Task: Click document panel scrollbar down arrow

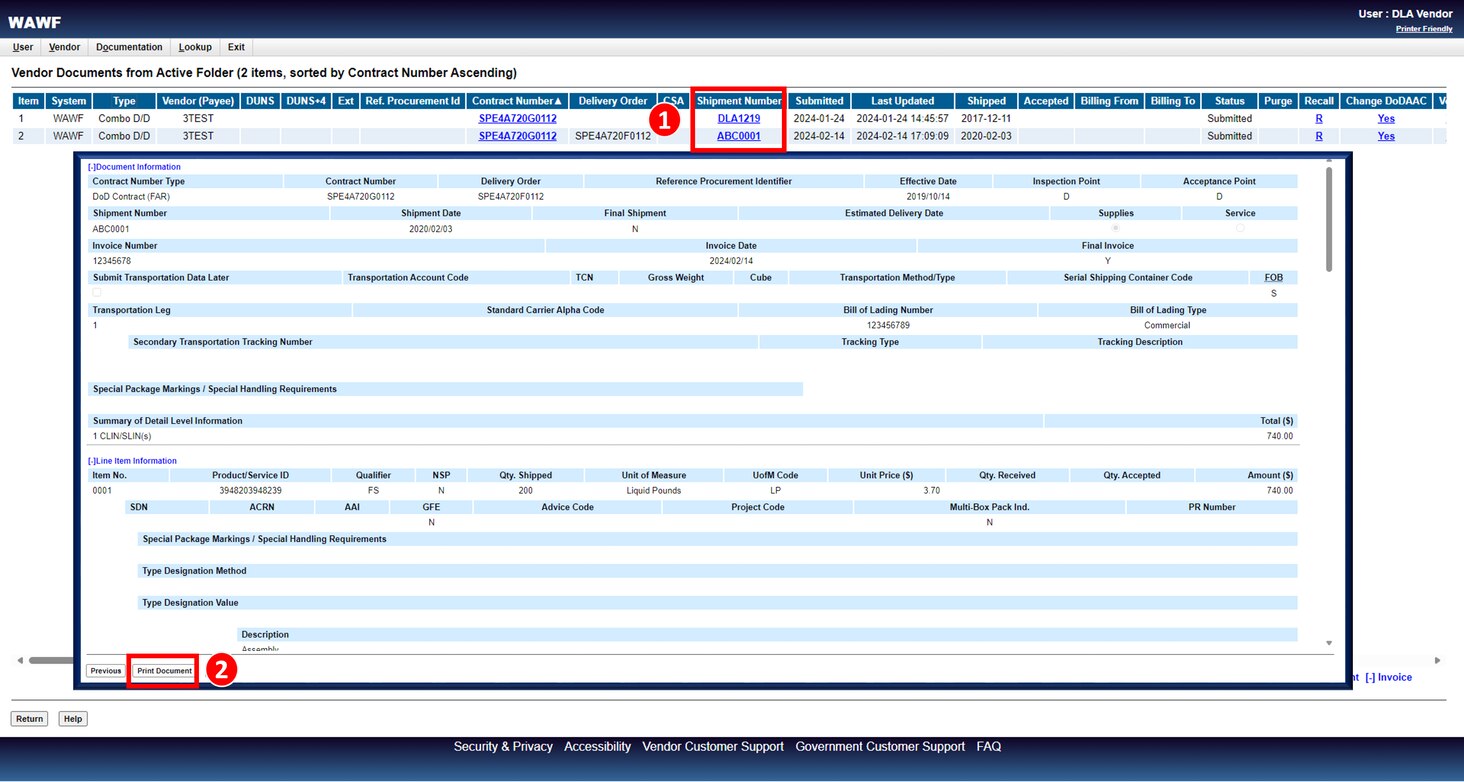Action: (1329, 643)
